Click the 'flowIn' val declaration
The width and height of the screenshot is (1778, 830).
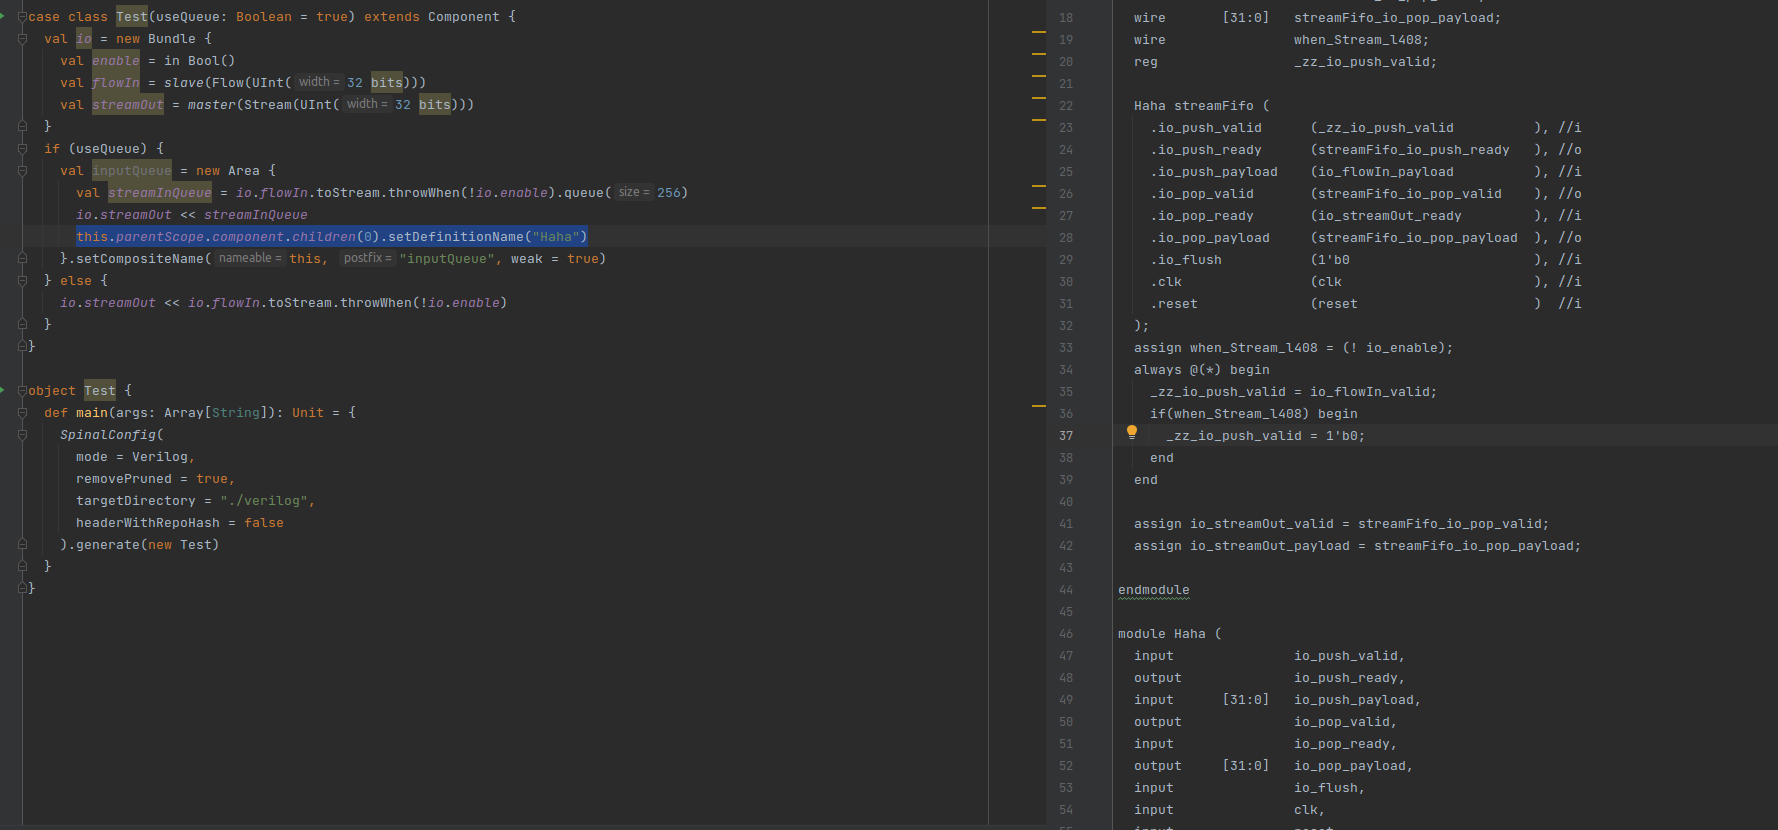116,83
